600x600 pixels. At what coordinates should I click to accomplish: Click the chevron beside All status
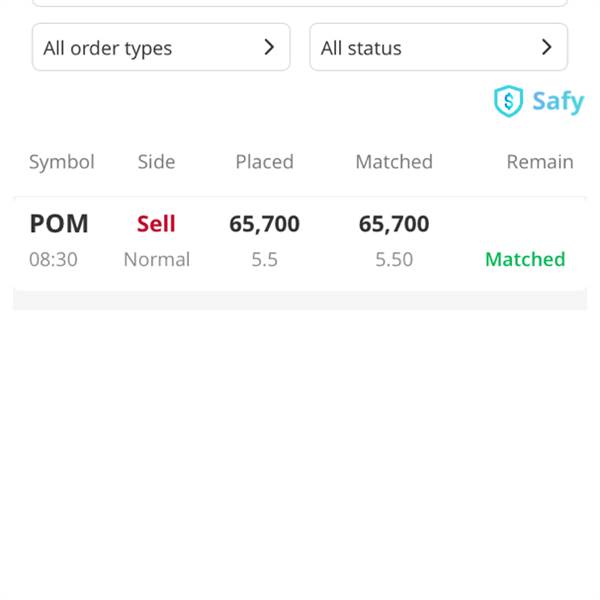(x=546, y=47)
